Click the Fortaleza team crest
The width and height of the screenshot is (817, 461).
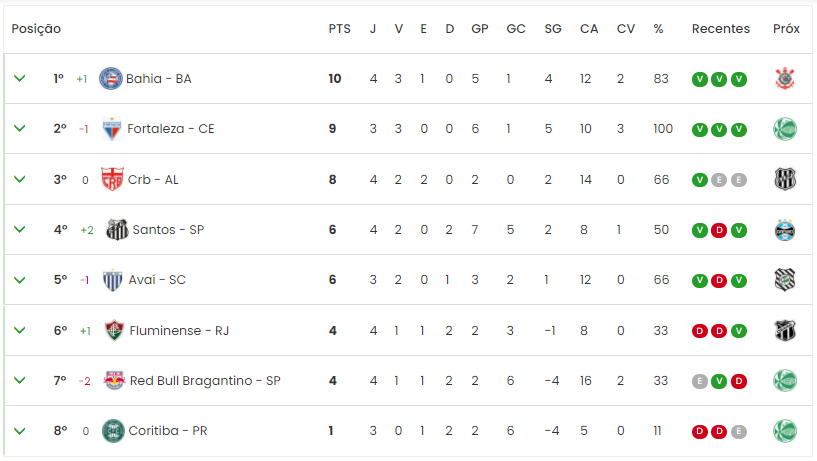click(x=112, y=129)
